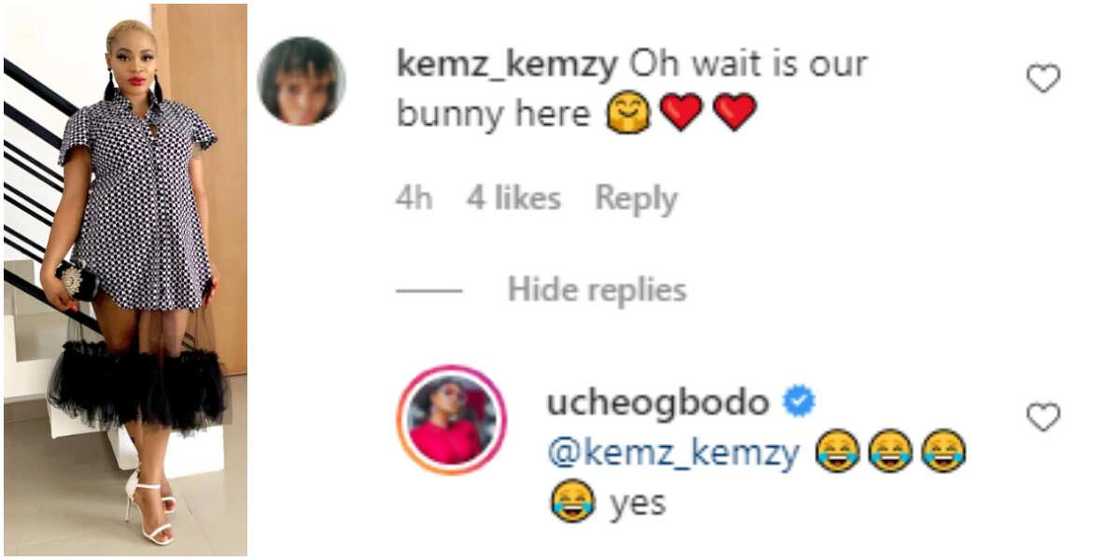
Task: Collapse the thread with Hide replies
Action: [597, 290]
